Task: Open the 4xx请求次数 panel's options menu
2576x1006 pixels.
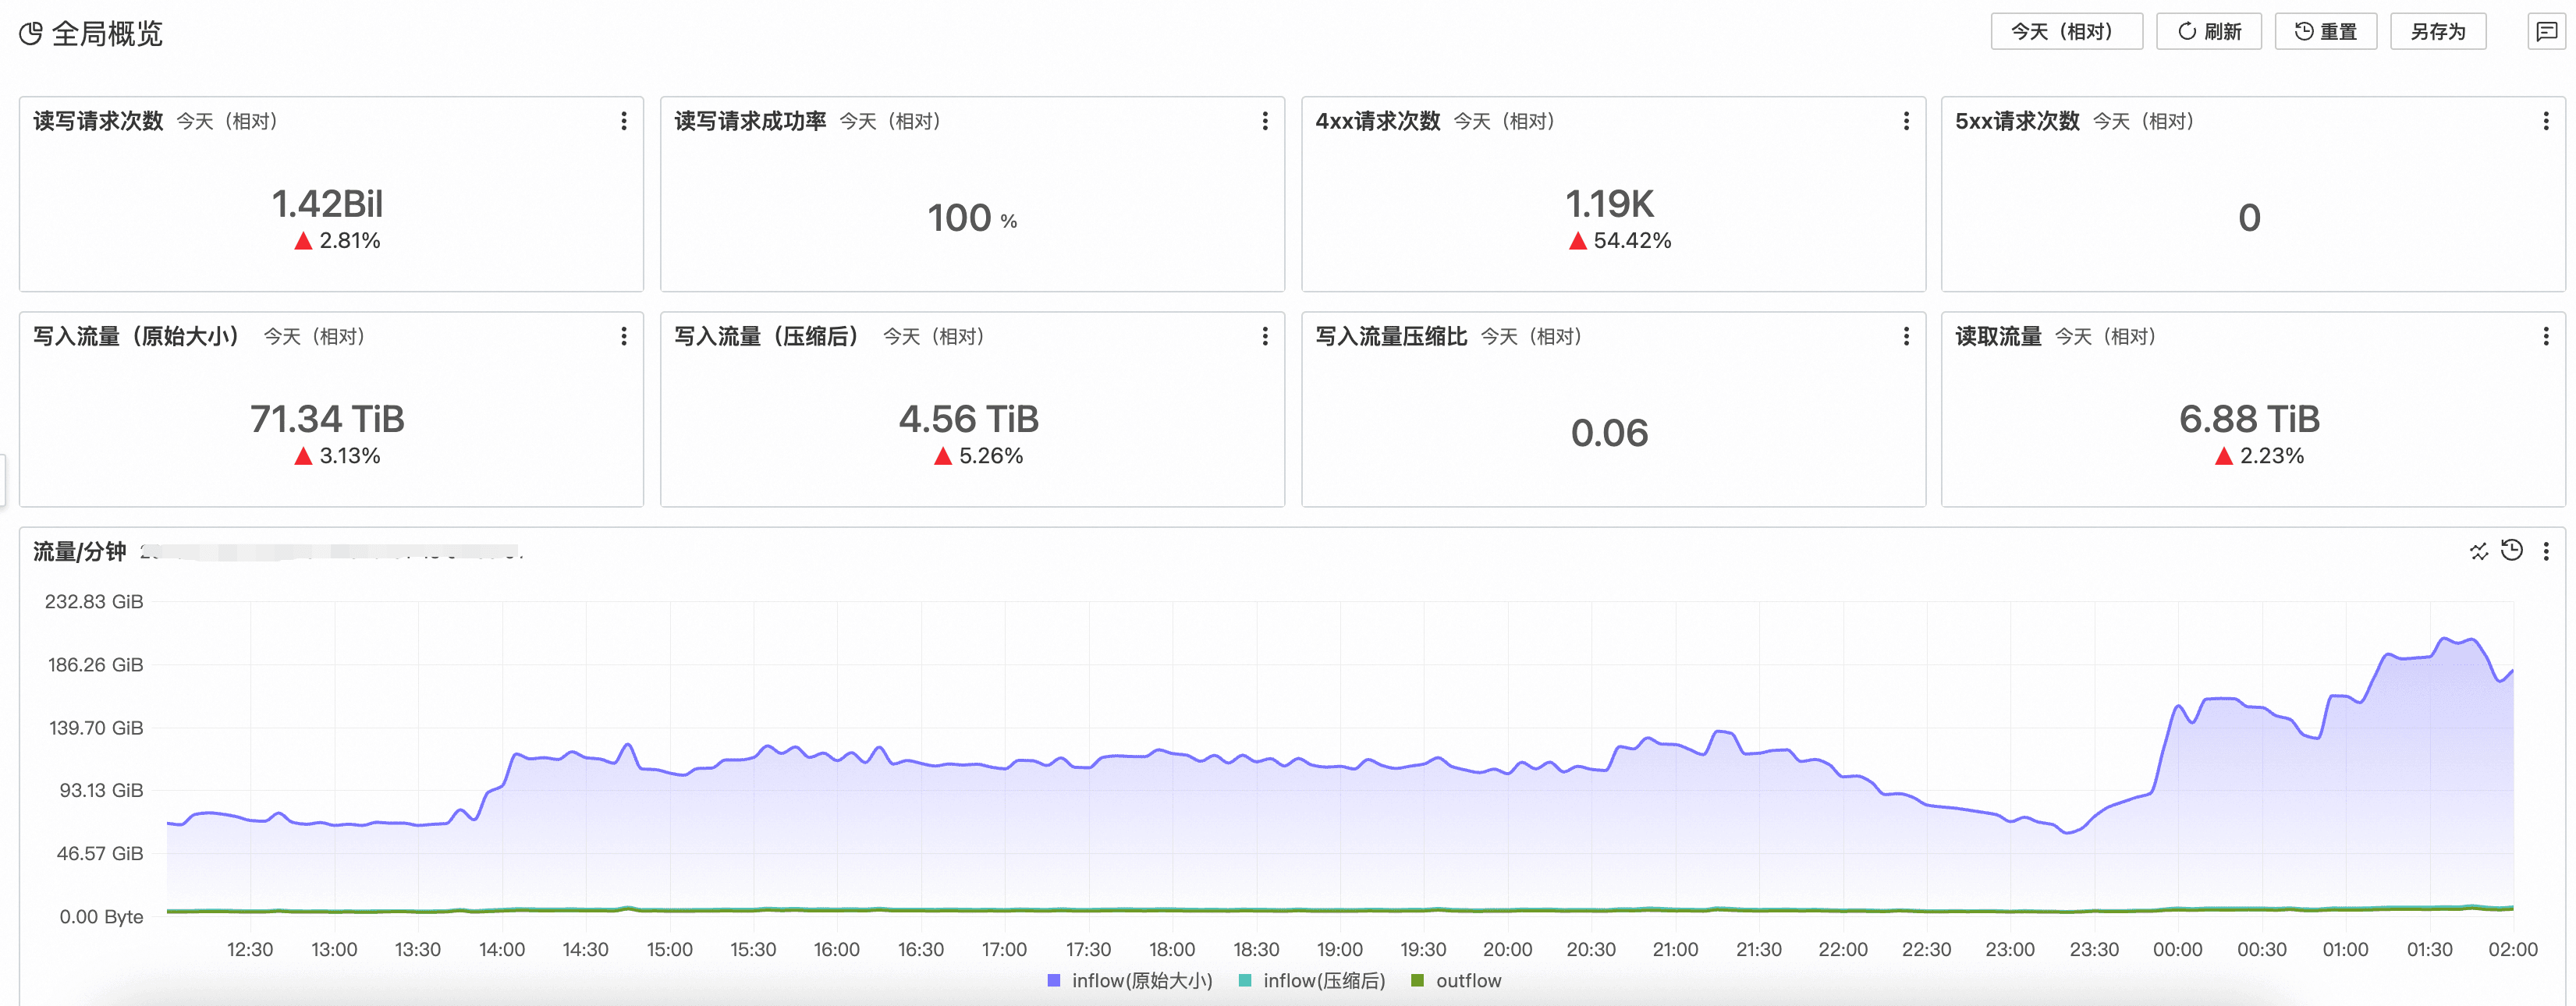Action: point(1906,121)
